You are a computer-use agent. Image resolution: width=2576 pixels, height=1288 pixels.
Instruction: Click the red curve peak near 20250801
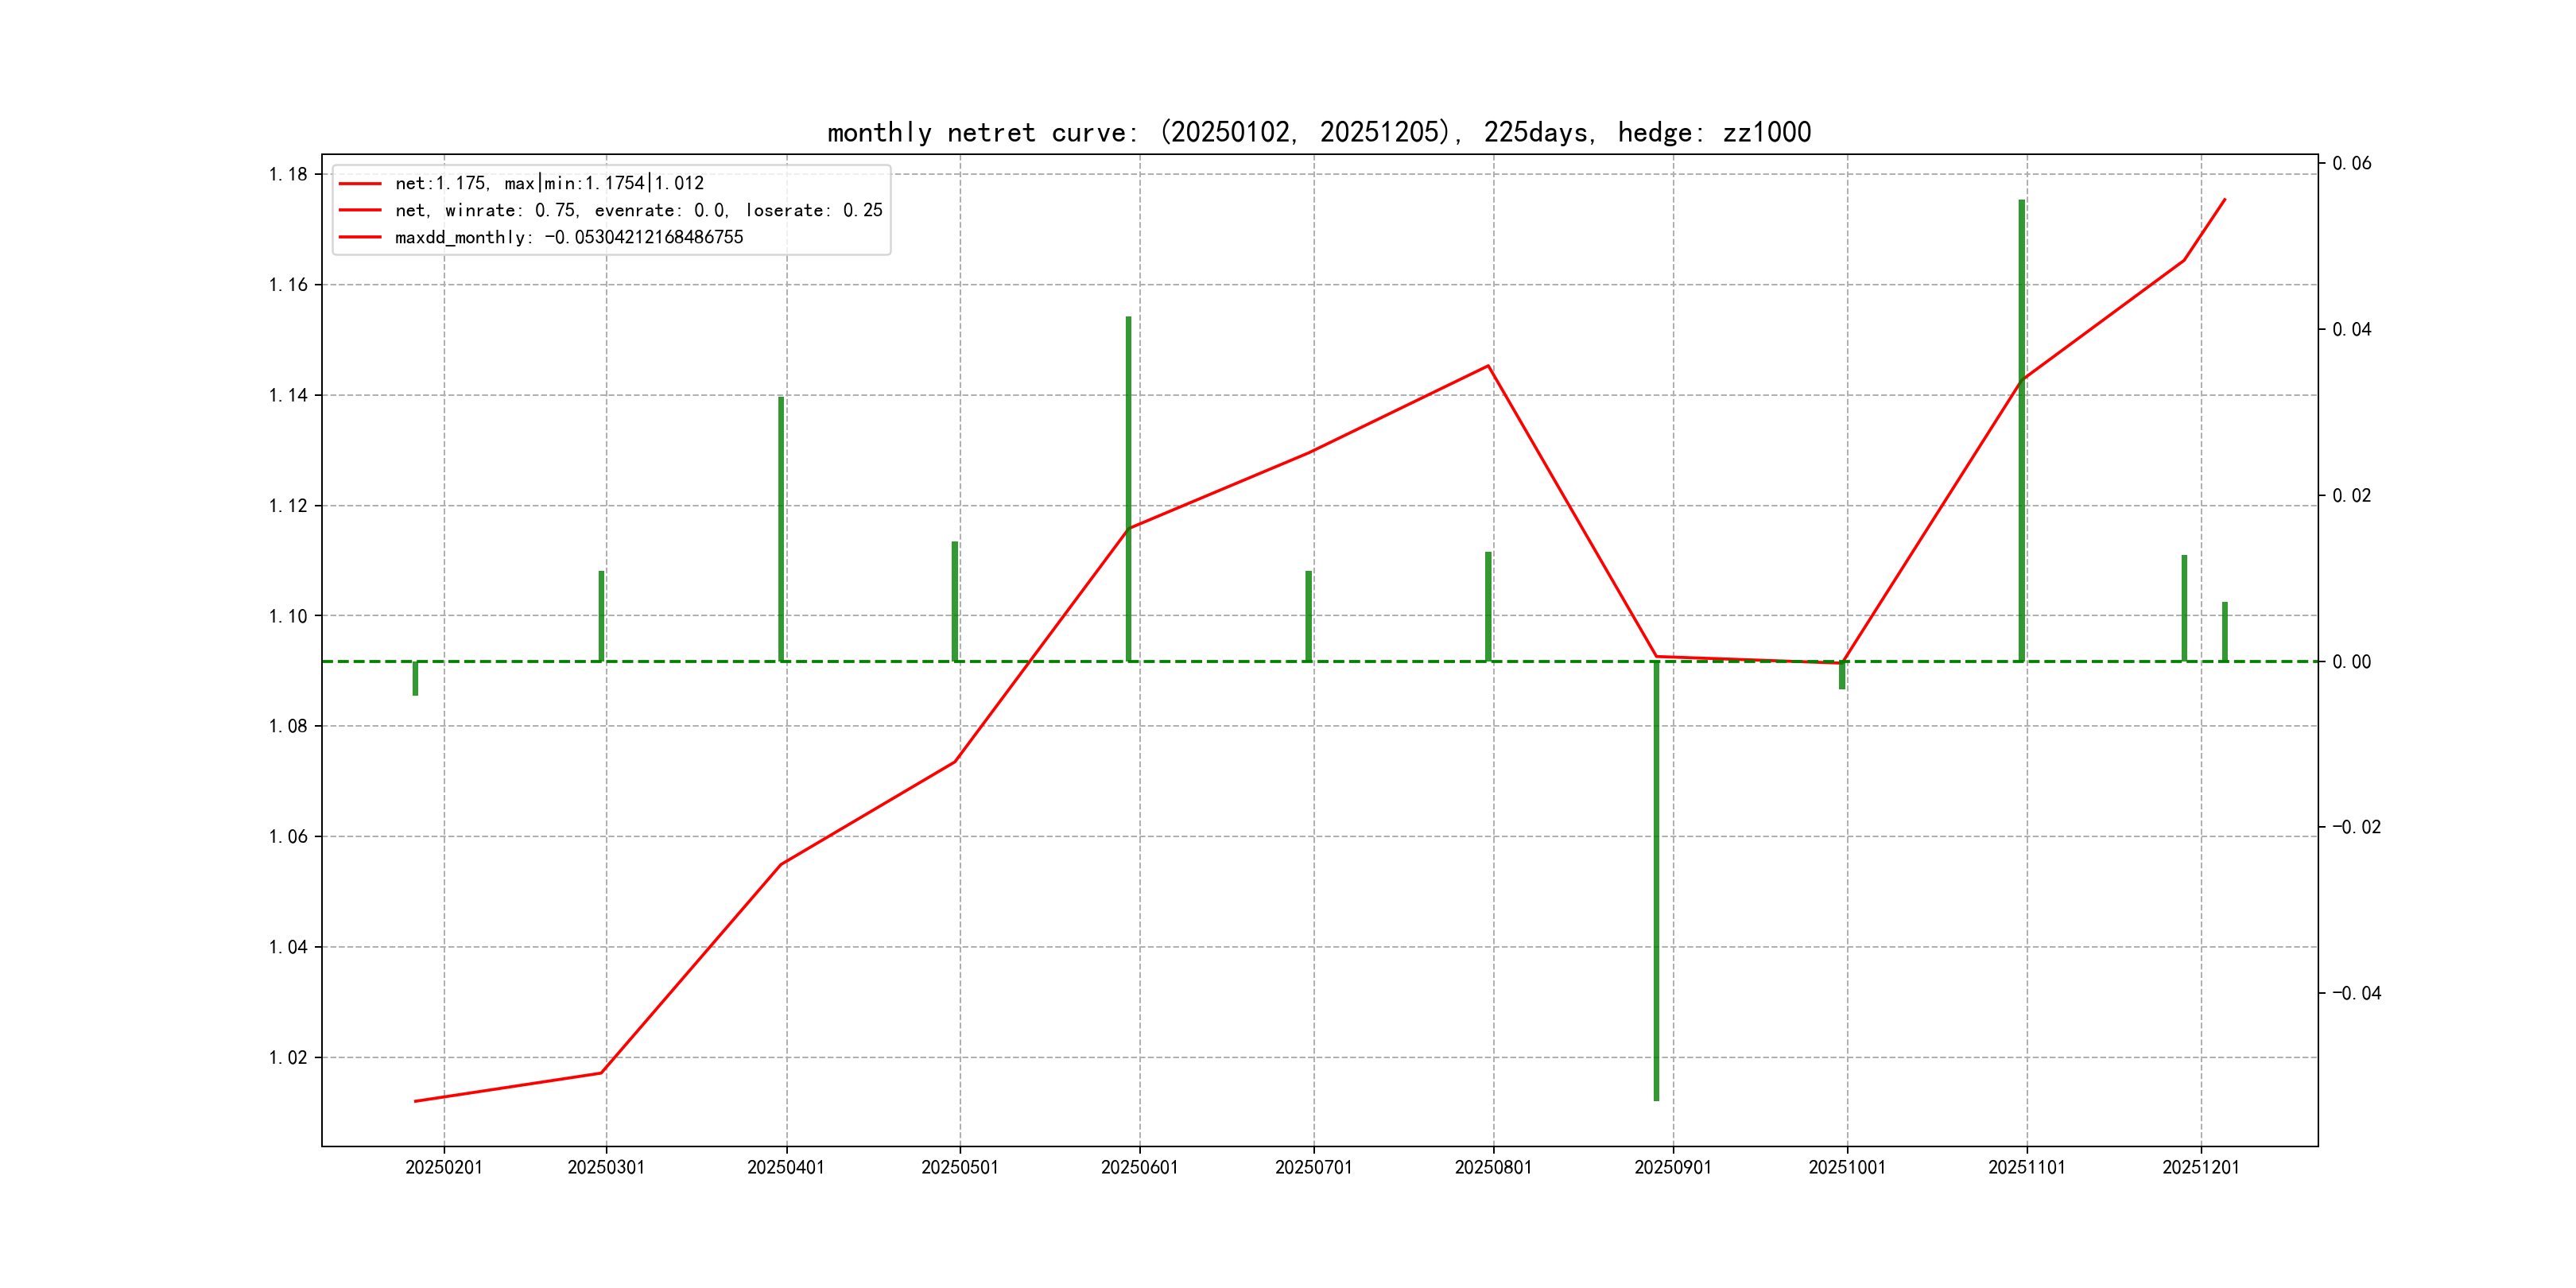pyautogui.click(x=1488, y=366)
